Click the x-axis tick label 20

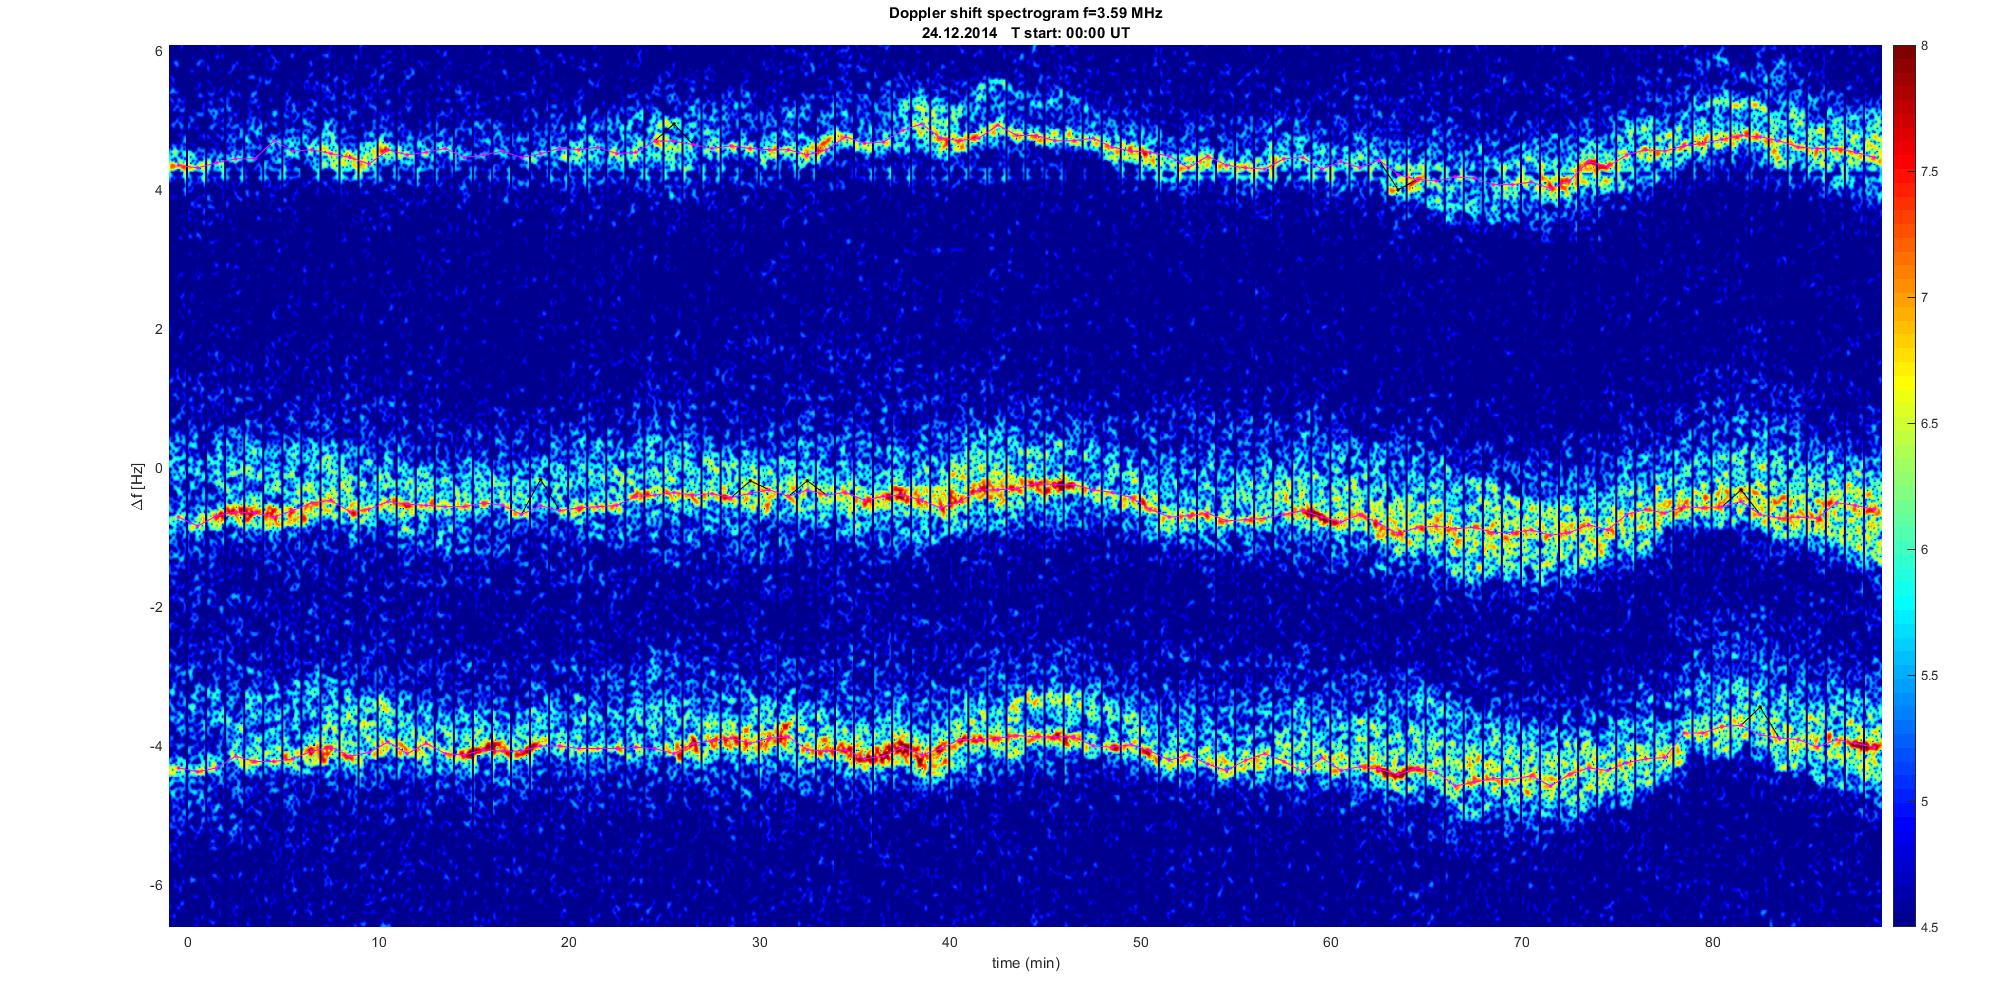click(568, 942)
